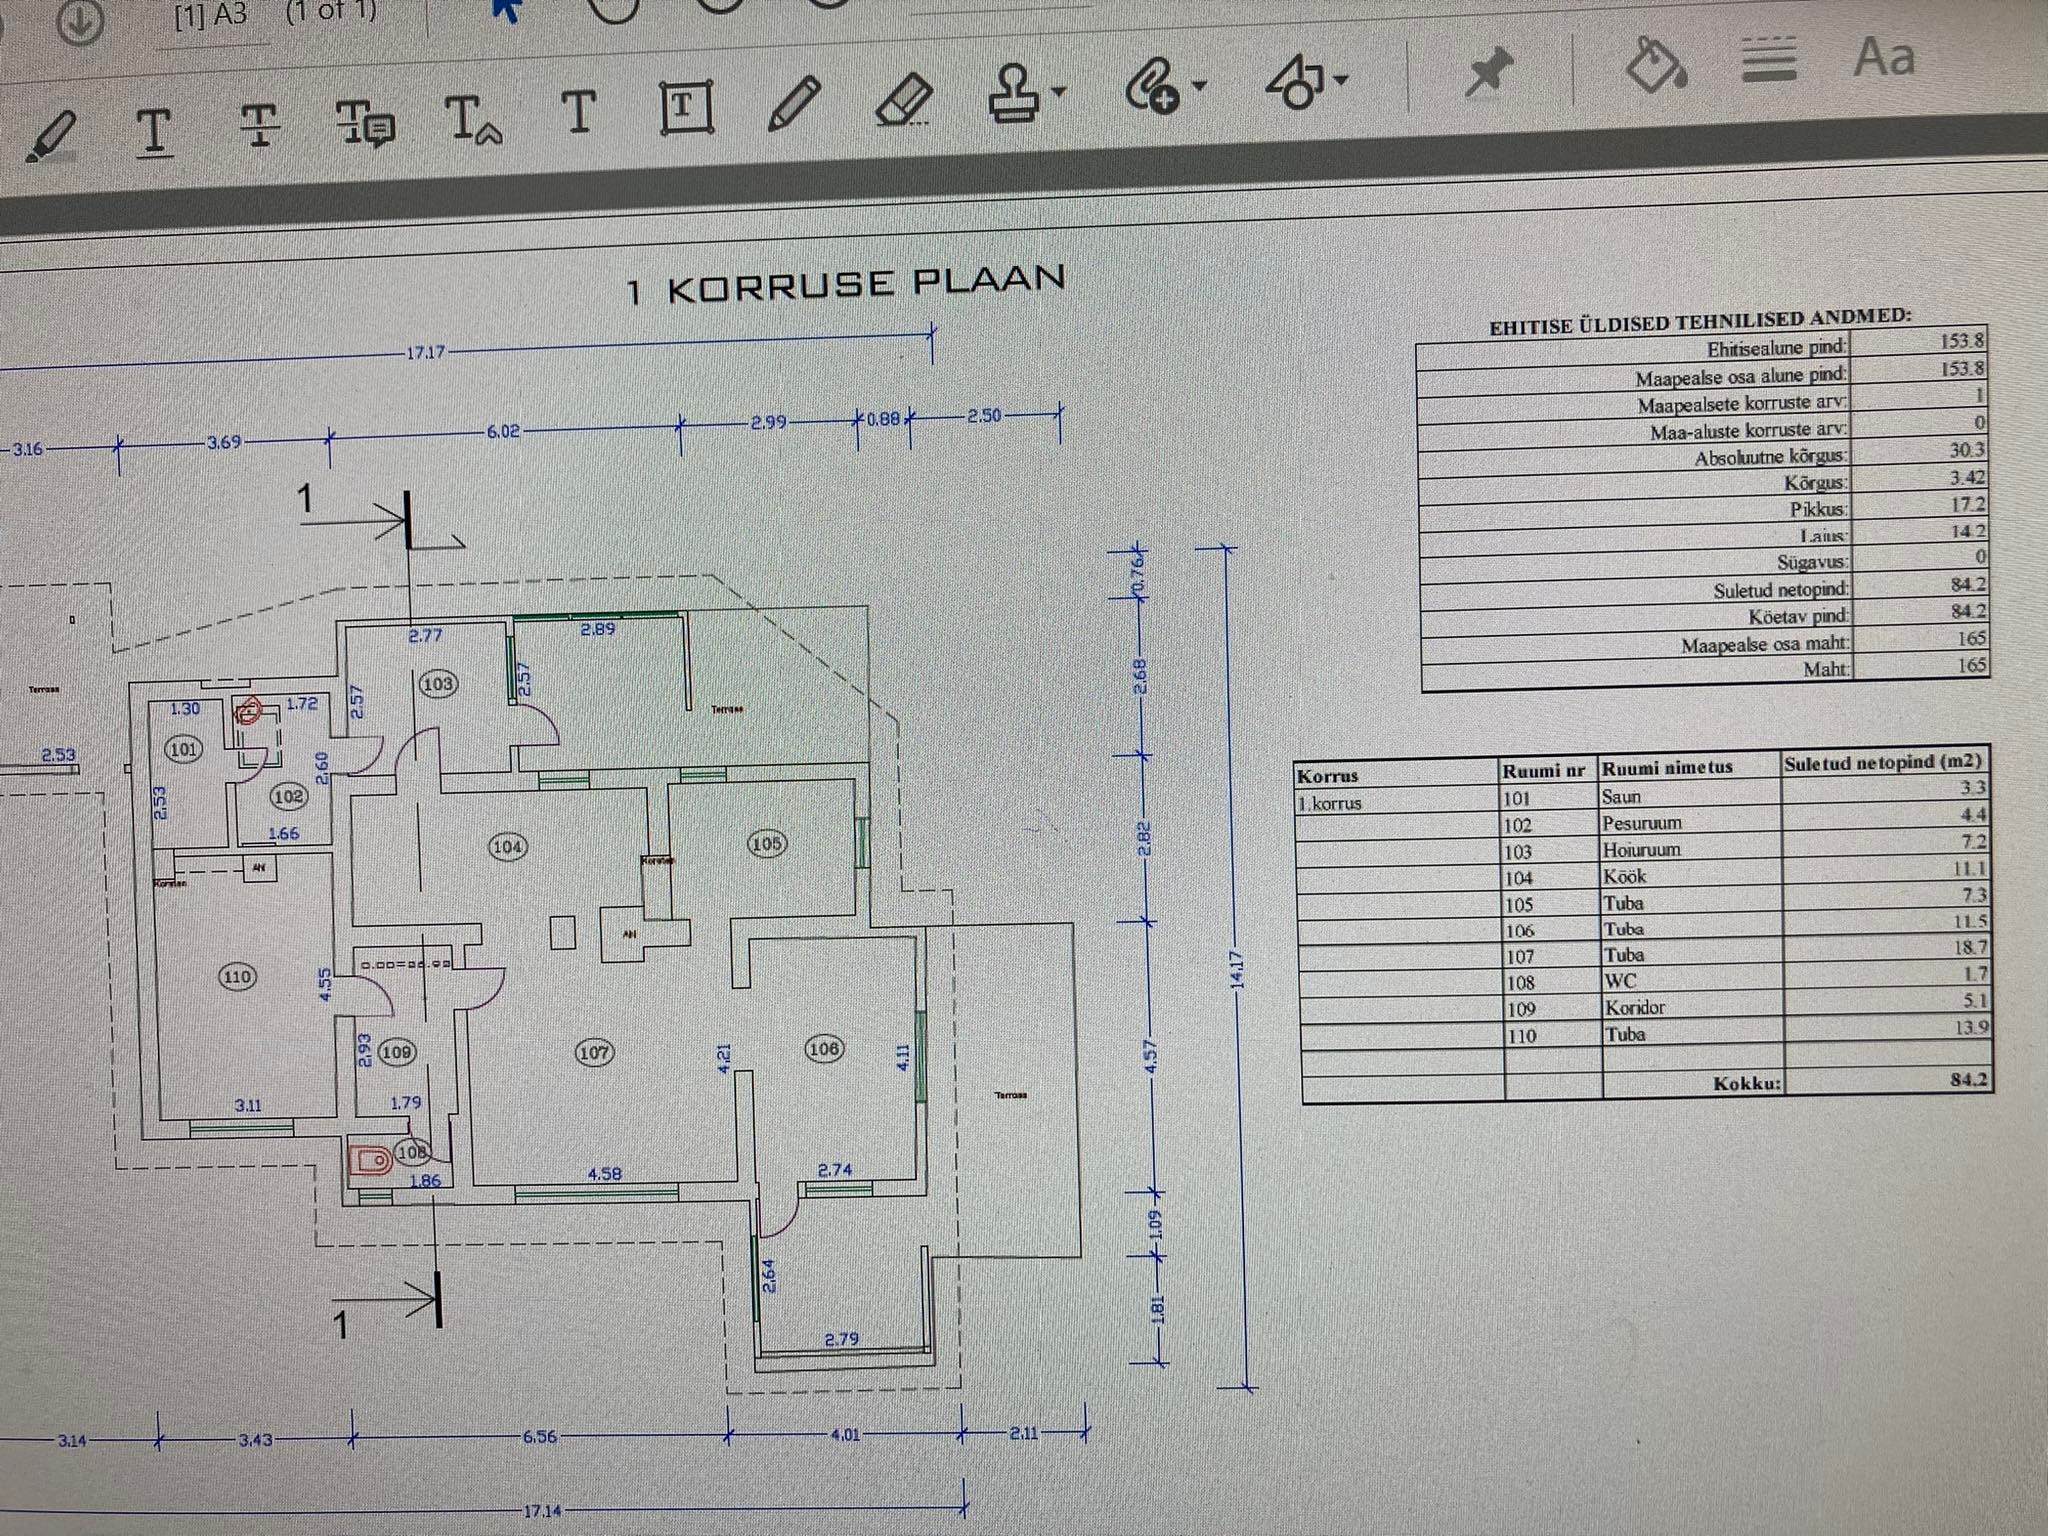Select the eraser tool
Screen dimensions: 2048x1536
point(903,100)
